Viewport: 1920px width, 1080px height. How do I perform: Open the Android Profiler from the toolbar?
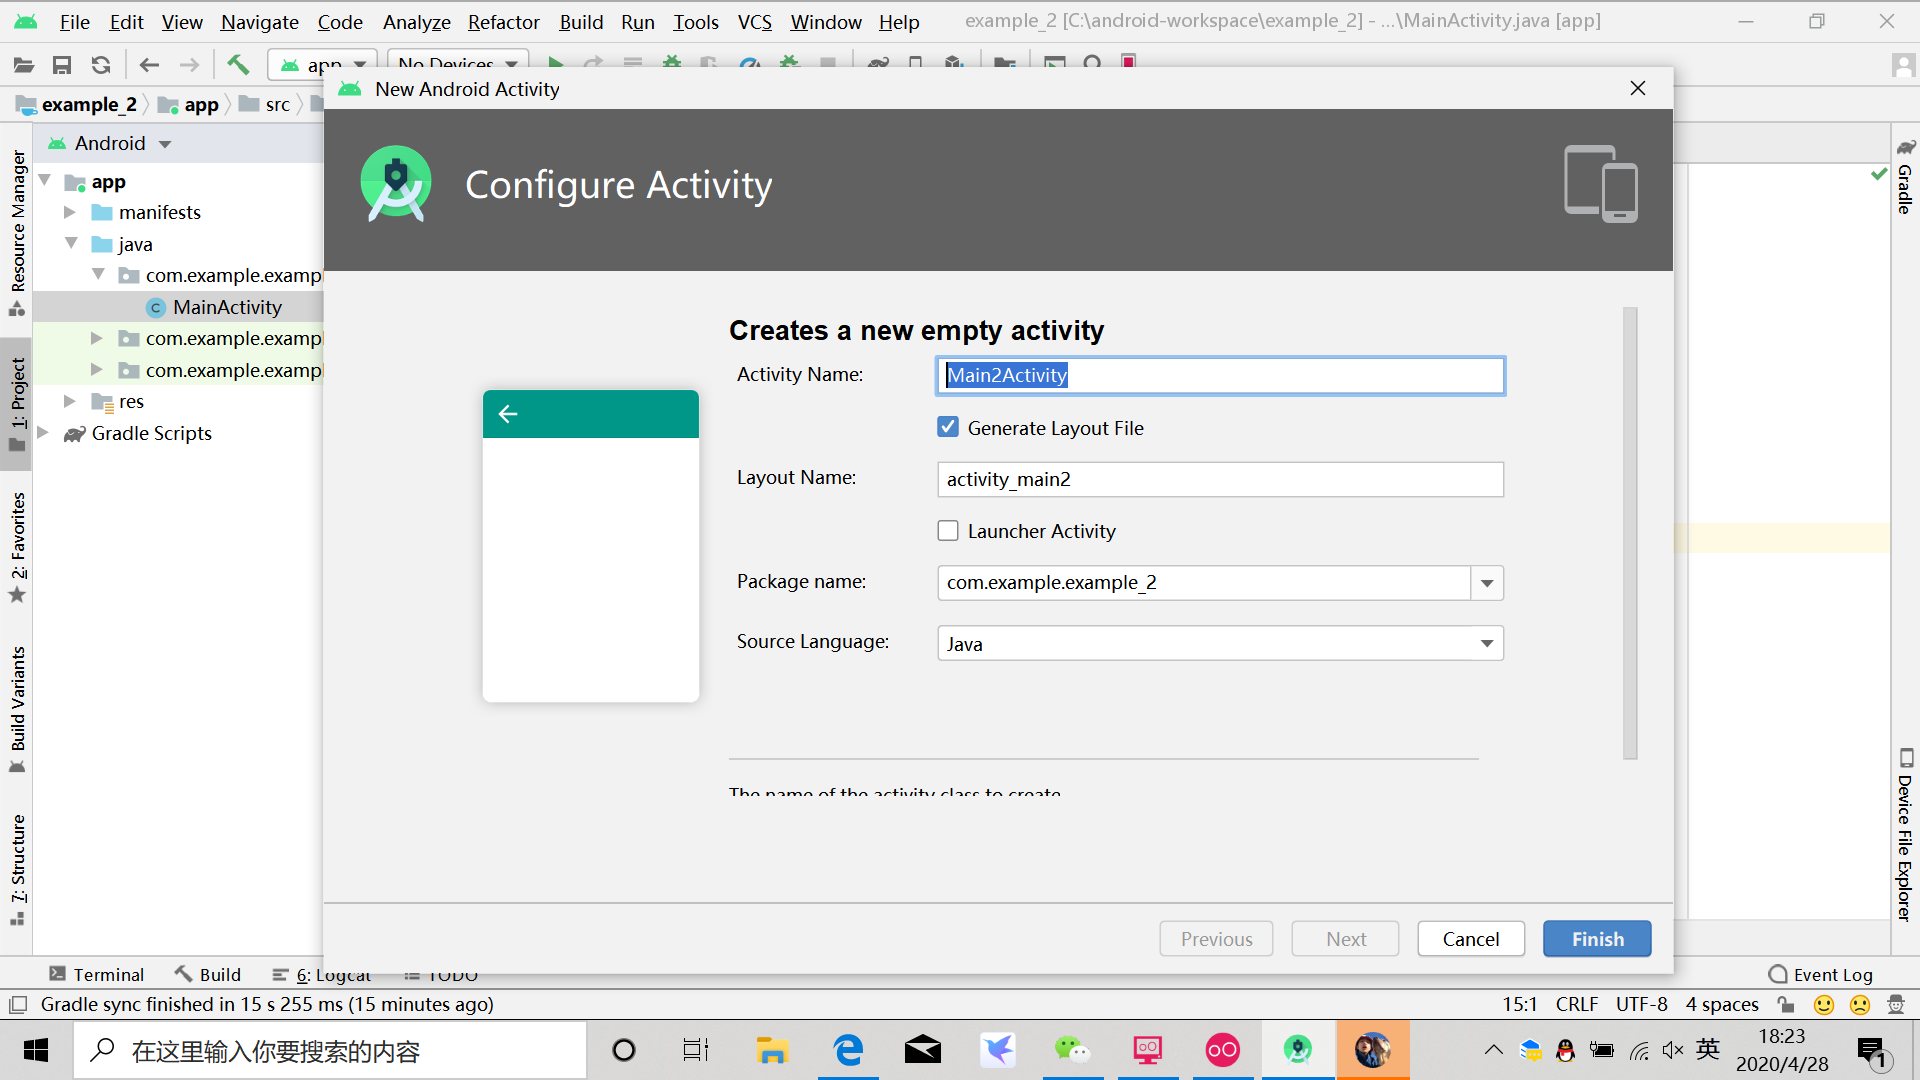[750, 64]
